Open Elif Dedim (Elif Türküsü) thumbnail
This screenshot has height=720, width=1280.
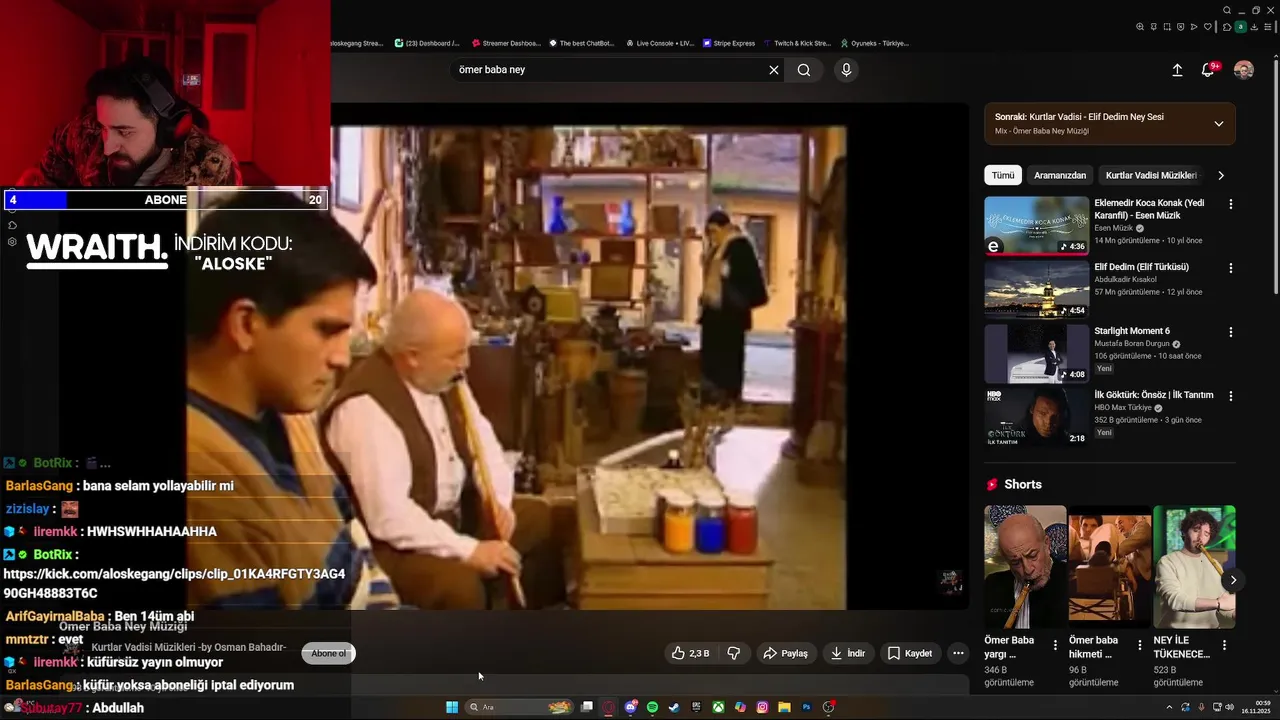coord(1036,289)
